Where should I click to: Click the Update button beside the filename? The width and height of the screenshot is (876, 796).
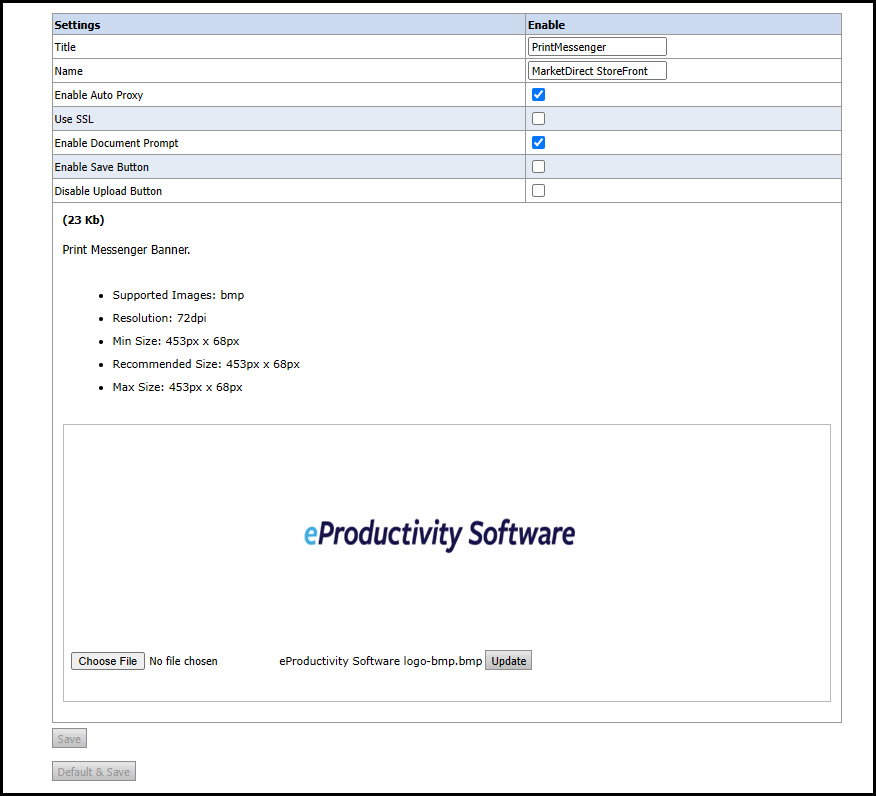(508, 661)
